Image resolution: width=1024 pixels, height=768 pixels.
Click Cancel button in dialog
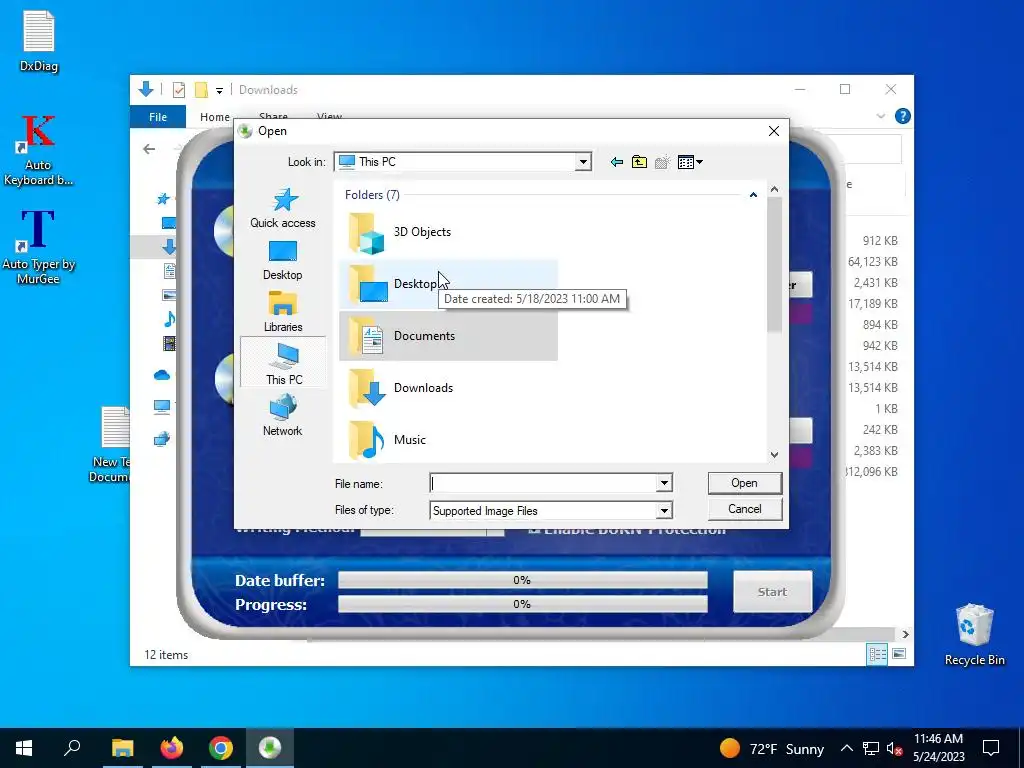click(x=744, y=509)
